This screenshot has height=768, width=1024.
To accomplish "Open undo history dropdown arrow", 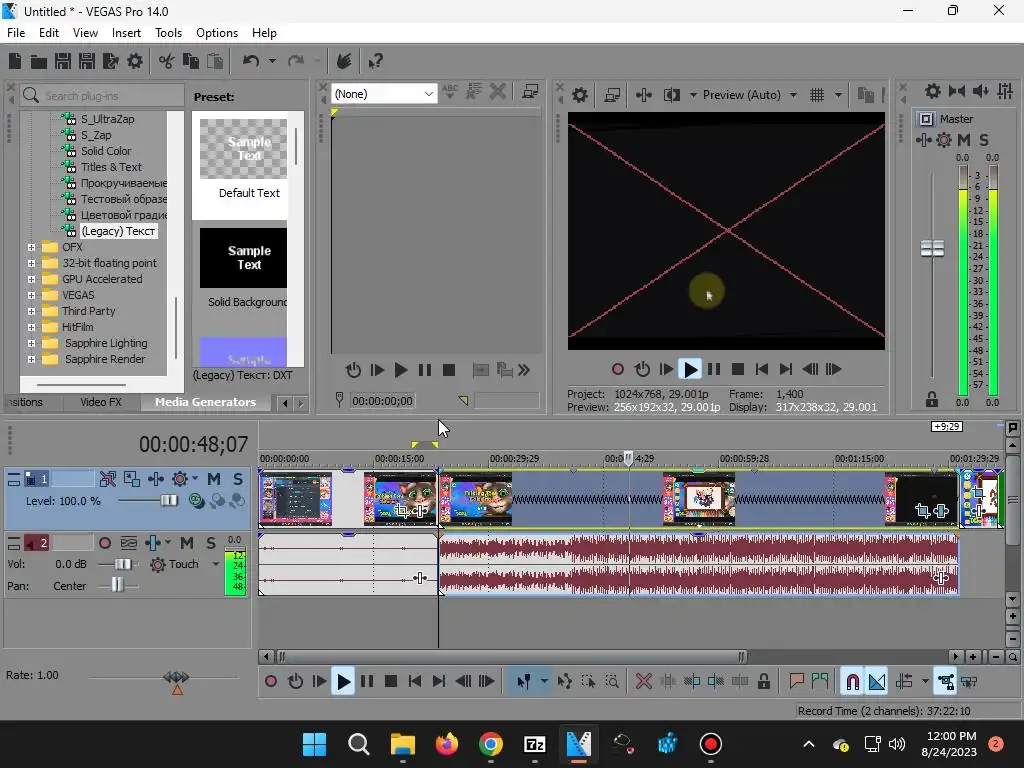I will tap(272, 61).
